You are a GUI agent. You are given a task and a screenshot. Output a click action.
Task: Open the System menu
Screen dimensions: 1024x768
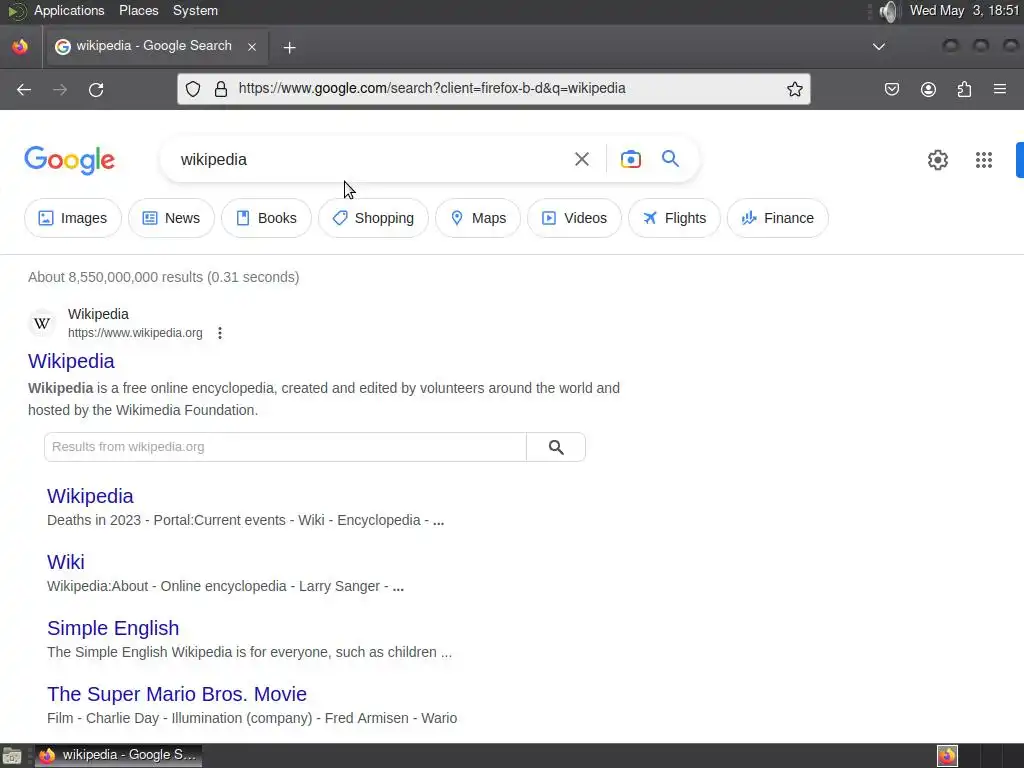(x=195, y=11)
